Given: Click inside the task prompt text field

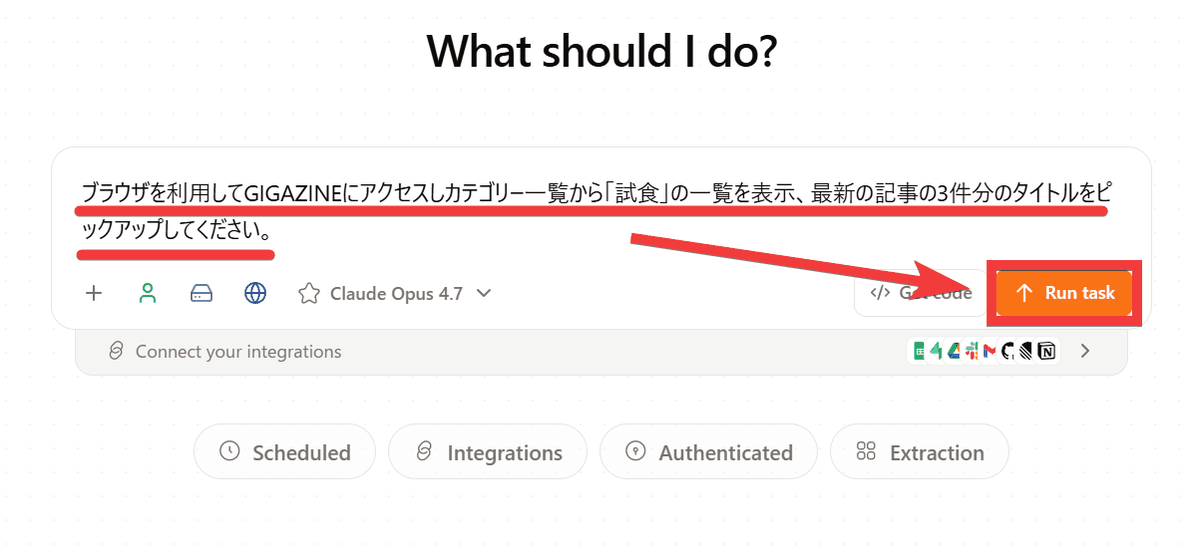Looking at the screenshot, I should pyautogui.click(x=600, y=210).
